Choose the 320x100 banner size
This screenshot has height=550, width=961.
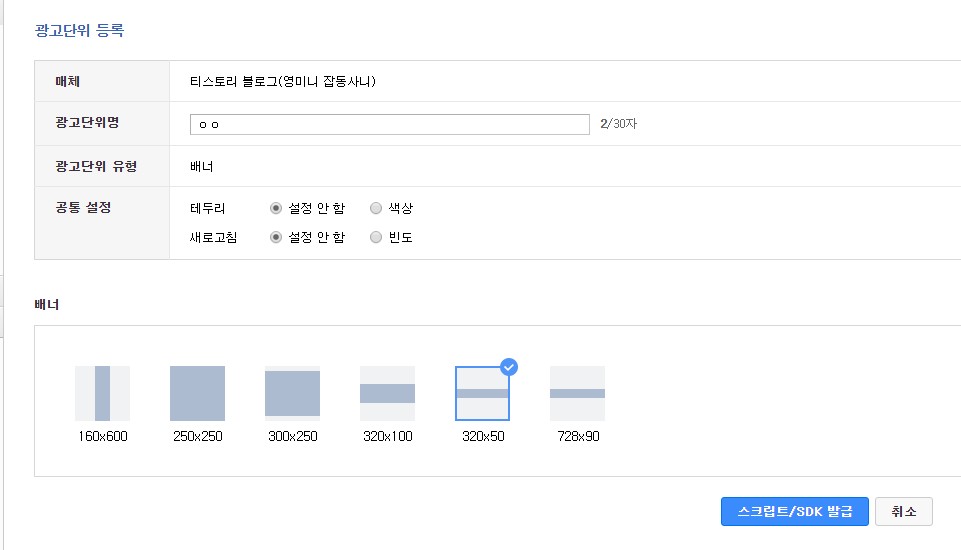point(387,393)
